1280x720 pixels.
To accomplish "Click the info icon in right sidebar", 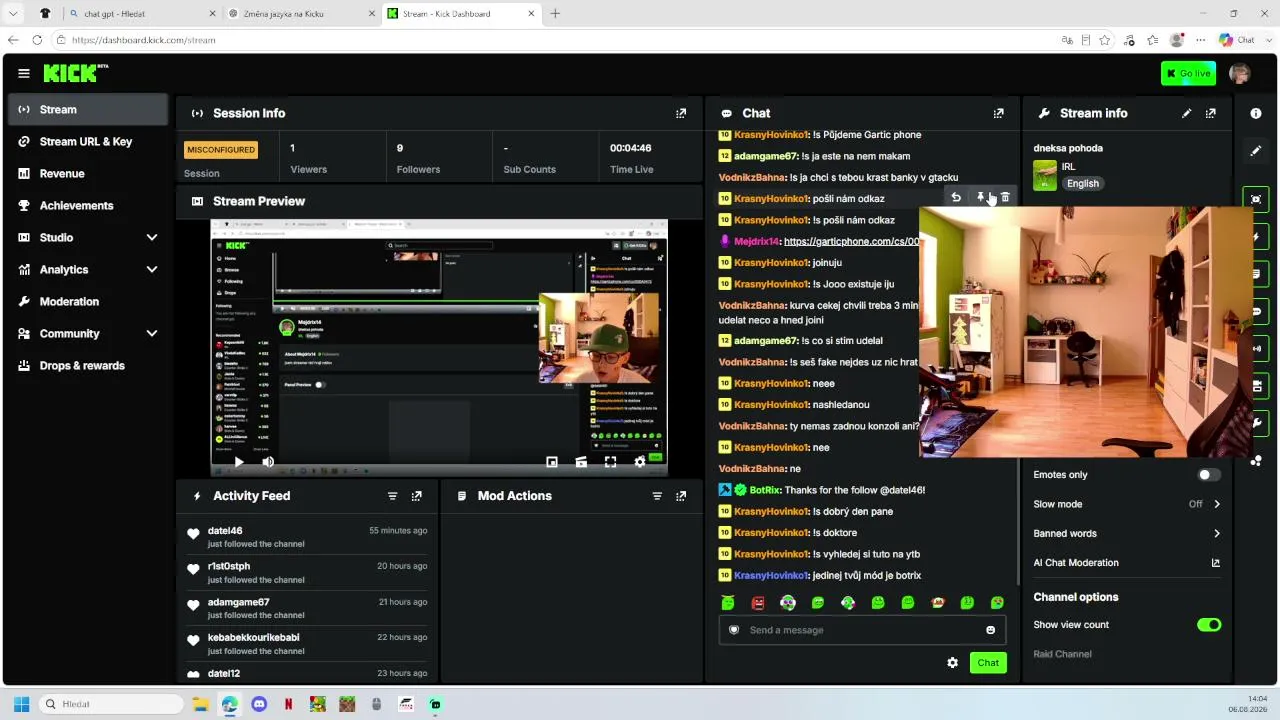I will [1256, 114].
